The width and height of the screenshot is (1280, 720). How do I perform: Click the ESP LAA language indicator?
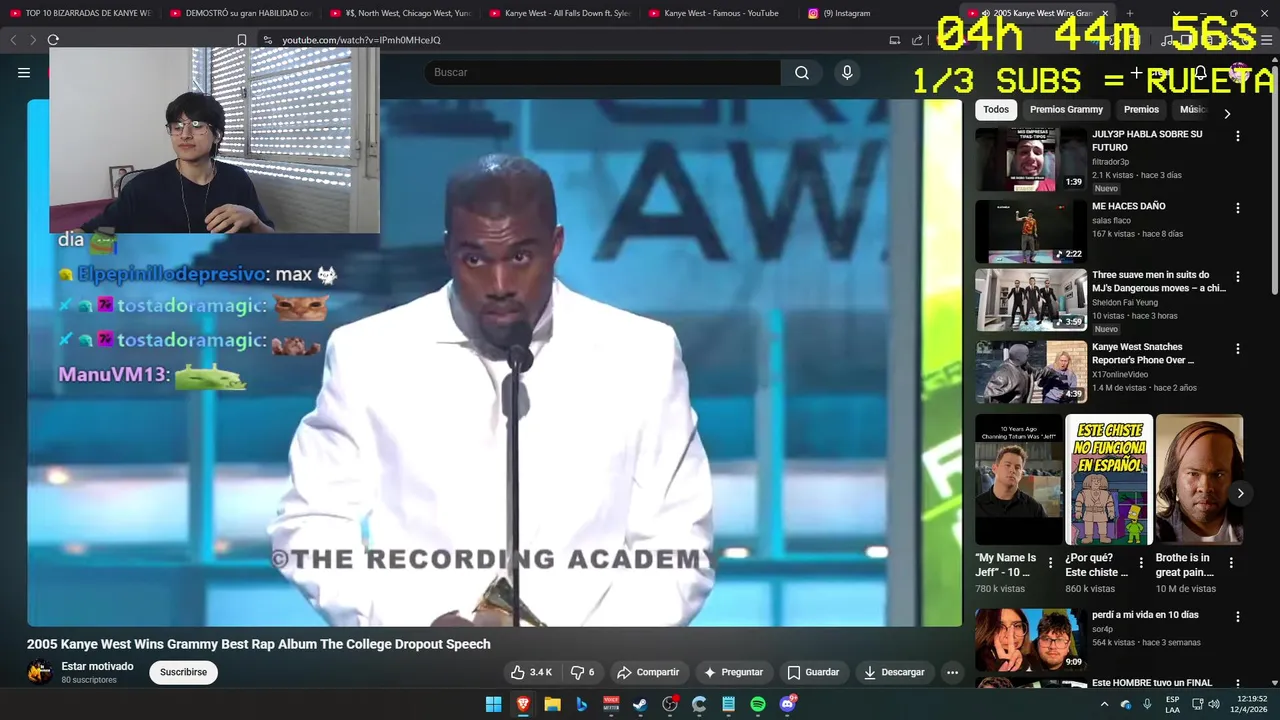pyautogui.click(x=1172, y=704)
